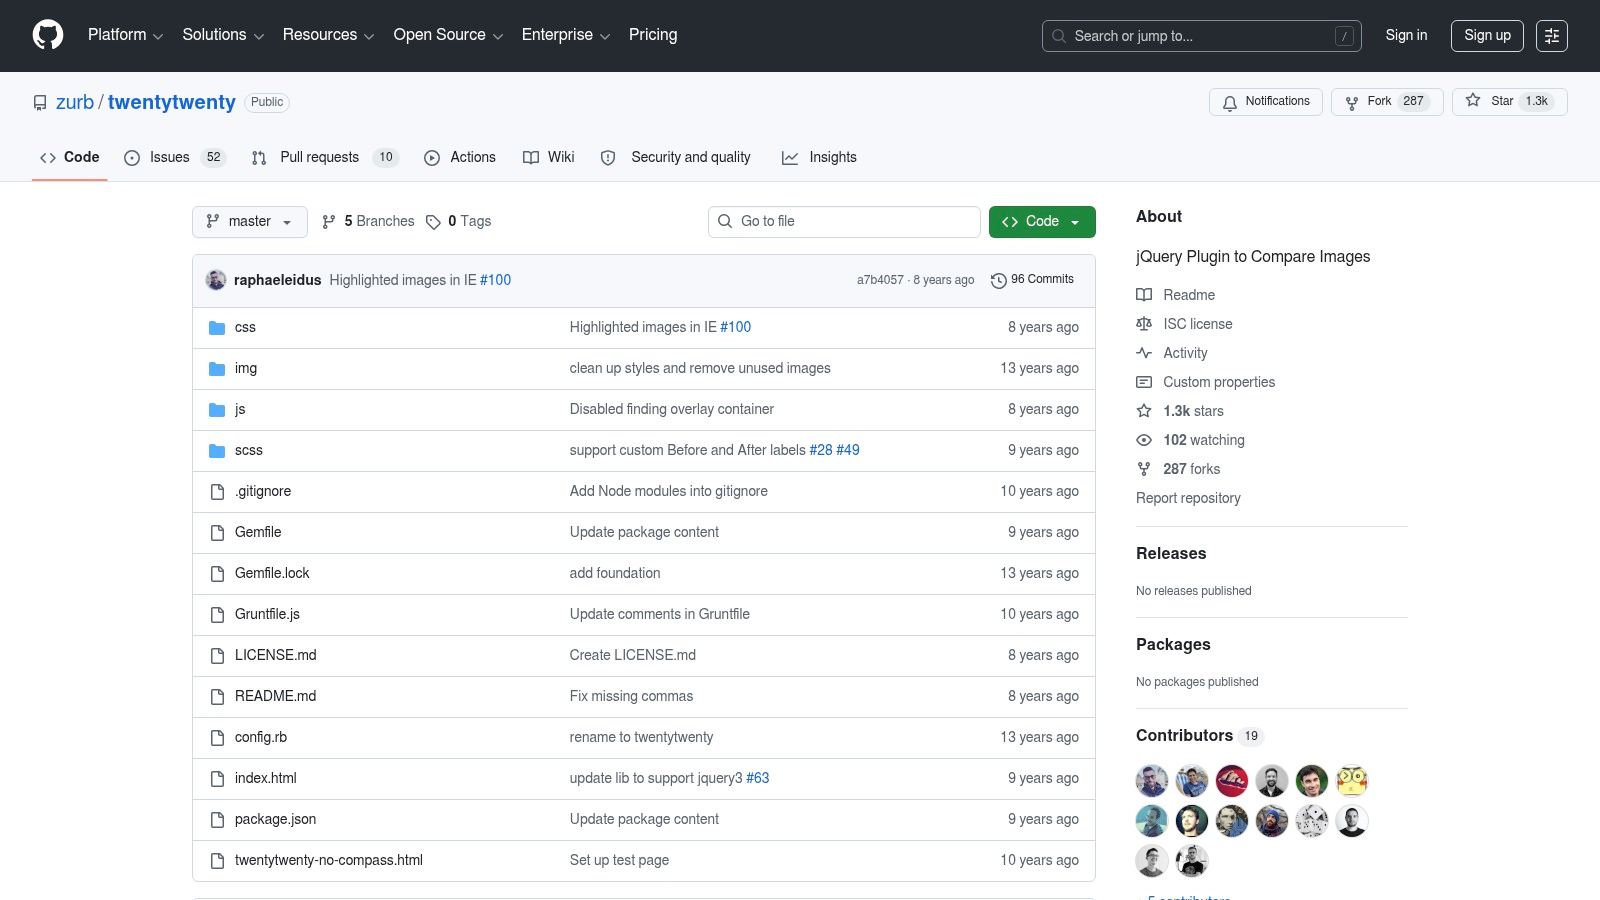Open the Actions tab
1600x900 pixels.
coord(460,157)
